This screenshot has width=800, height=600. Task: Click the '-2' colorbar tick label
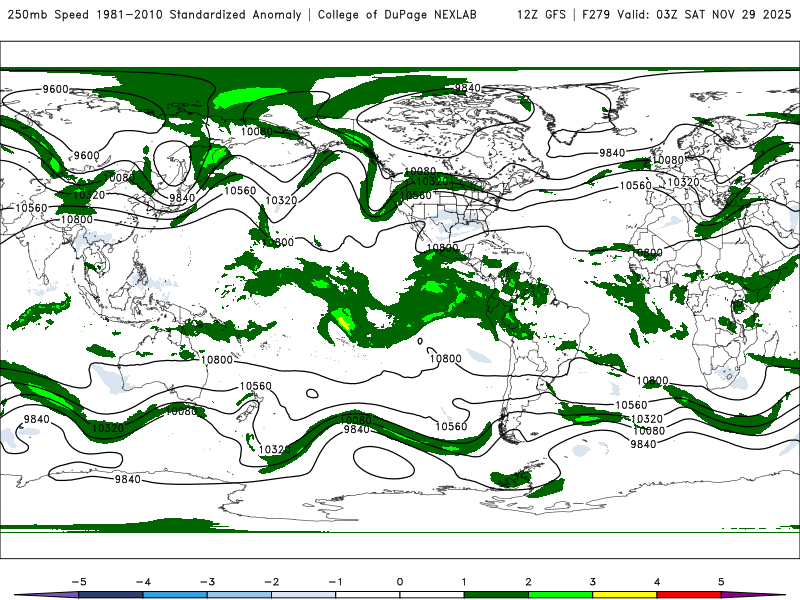click(x=271, y=582)
